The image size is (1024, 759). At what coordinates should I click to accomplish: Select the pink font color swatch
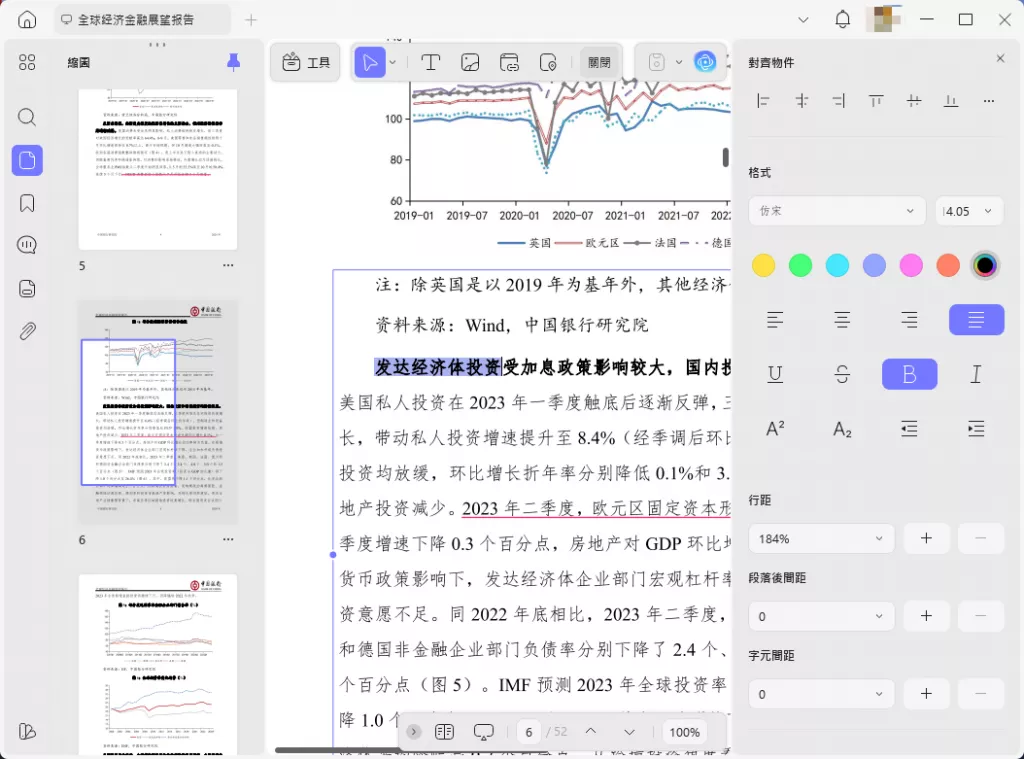tap(911, 265)
